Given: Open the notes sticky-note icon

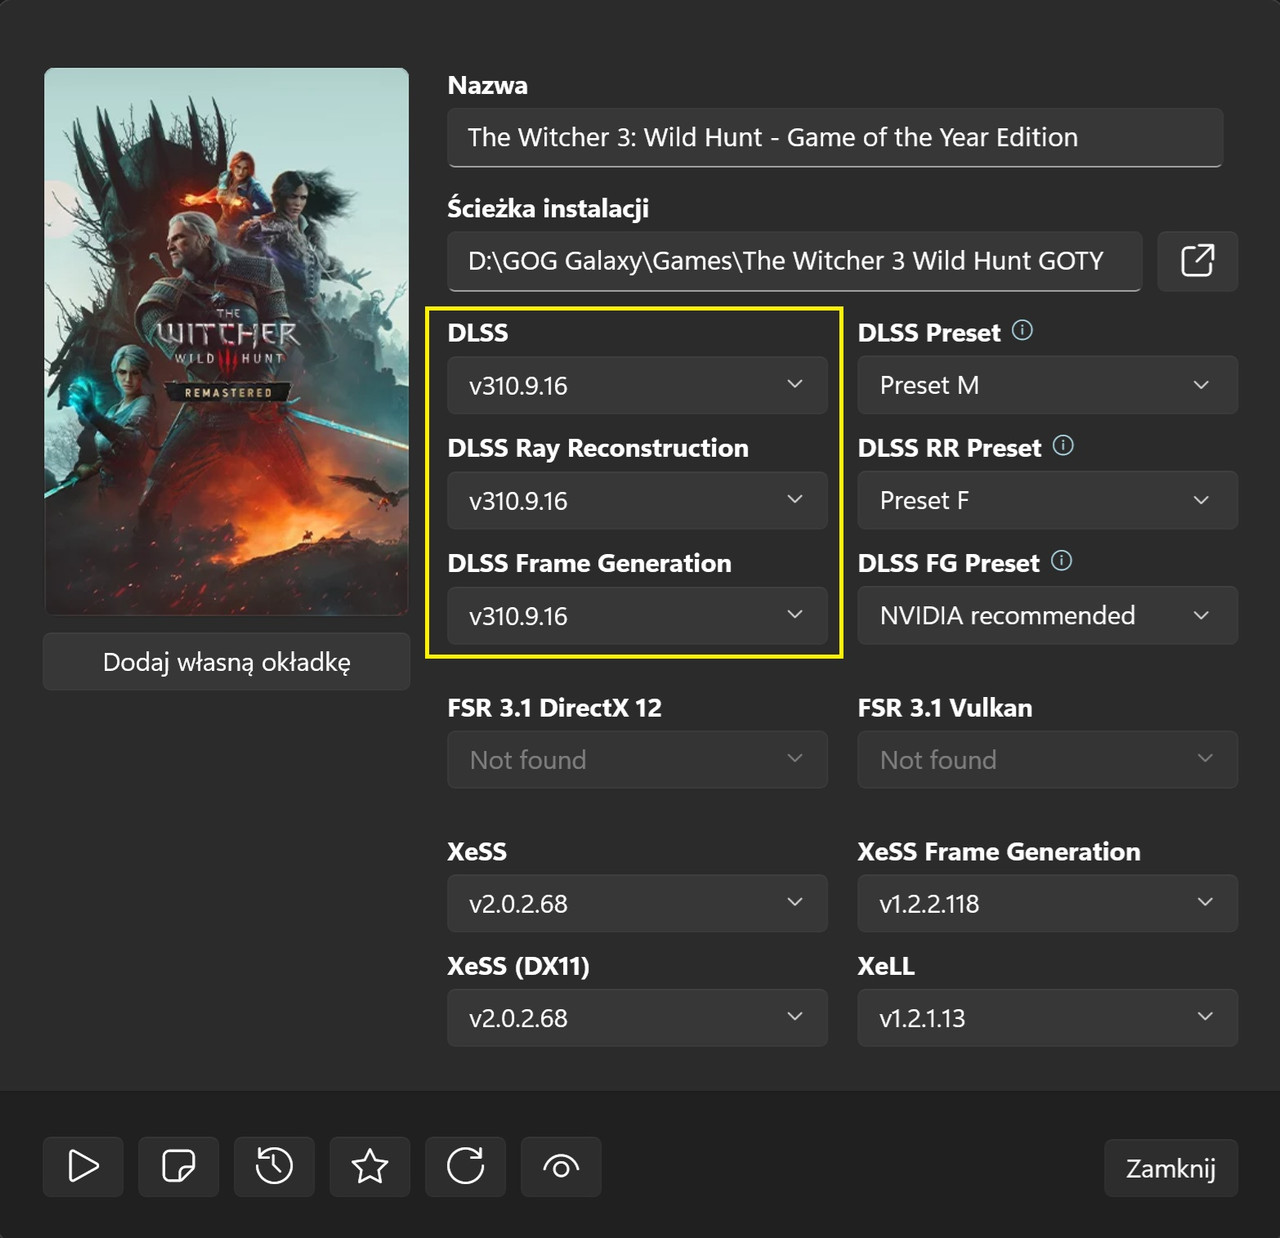Looking at the screenshot, I should 178,1166.
